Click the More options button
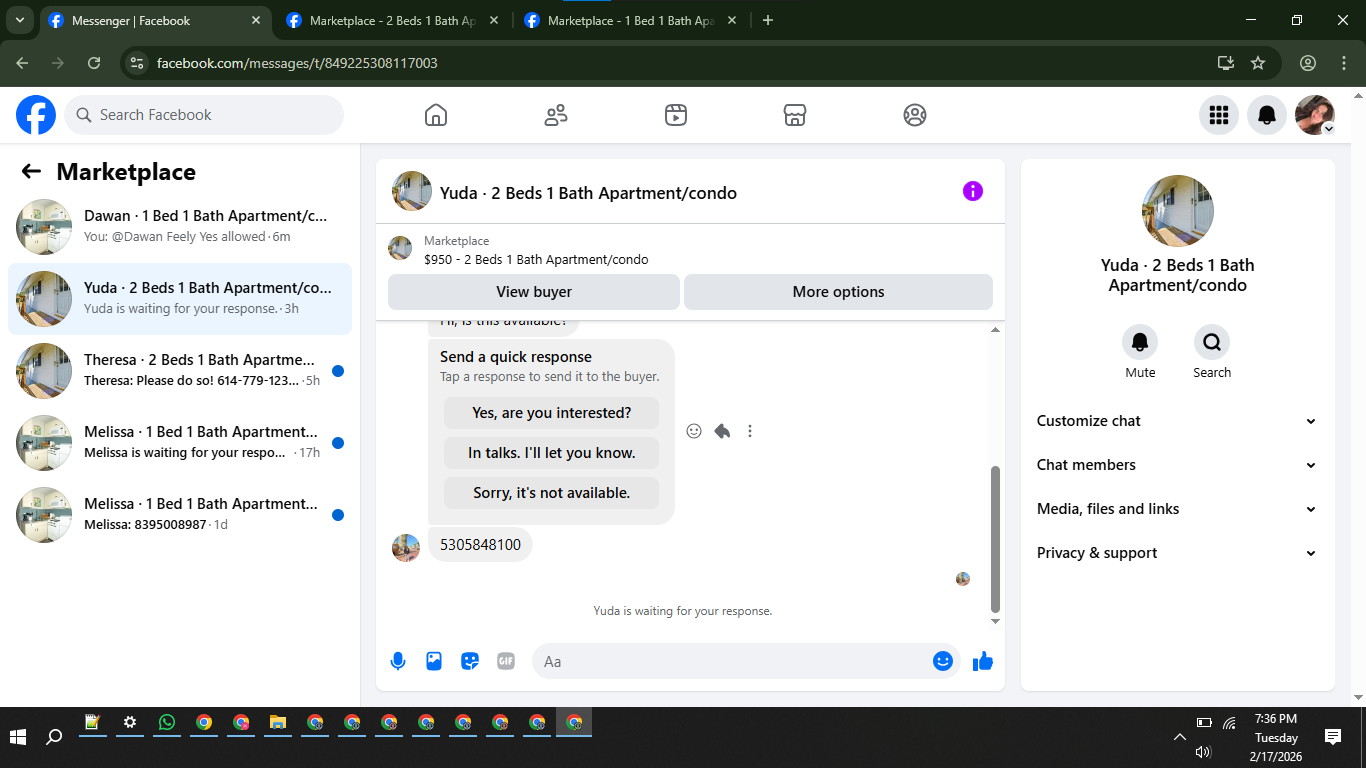This screenshot has height=768, width=1366. coord(838,292)
